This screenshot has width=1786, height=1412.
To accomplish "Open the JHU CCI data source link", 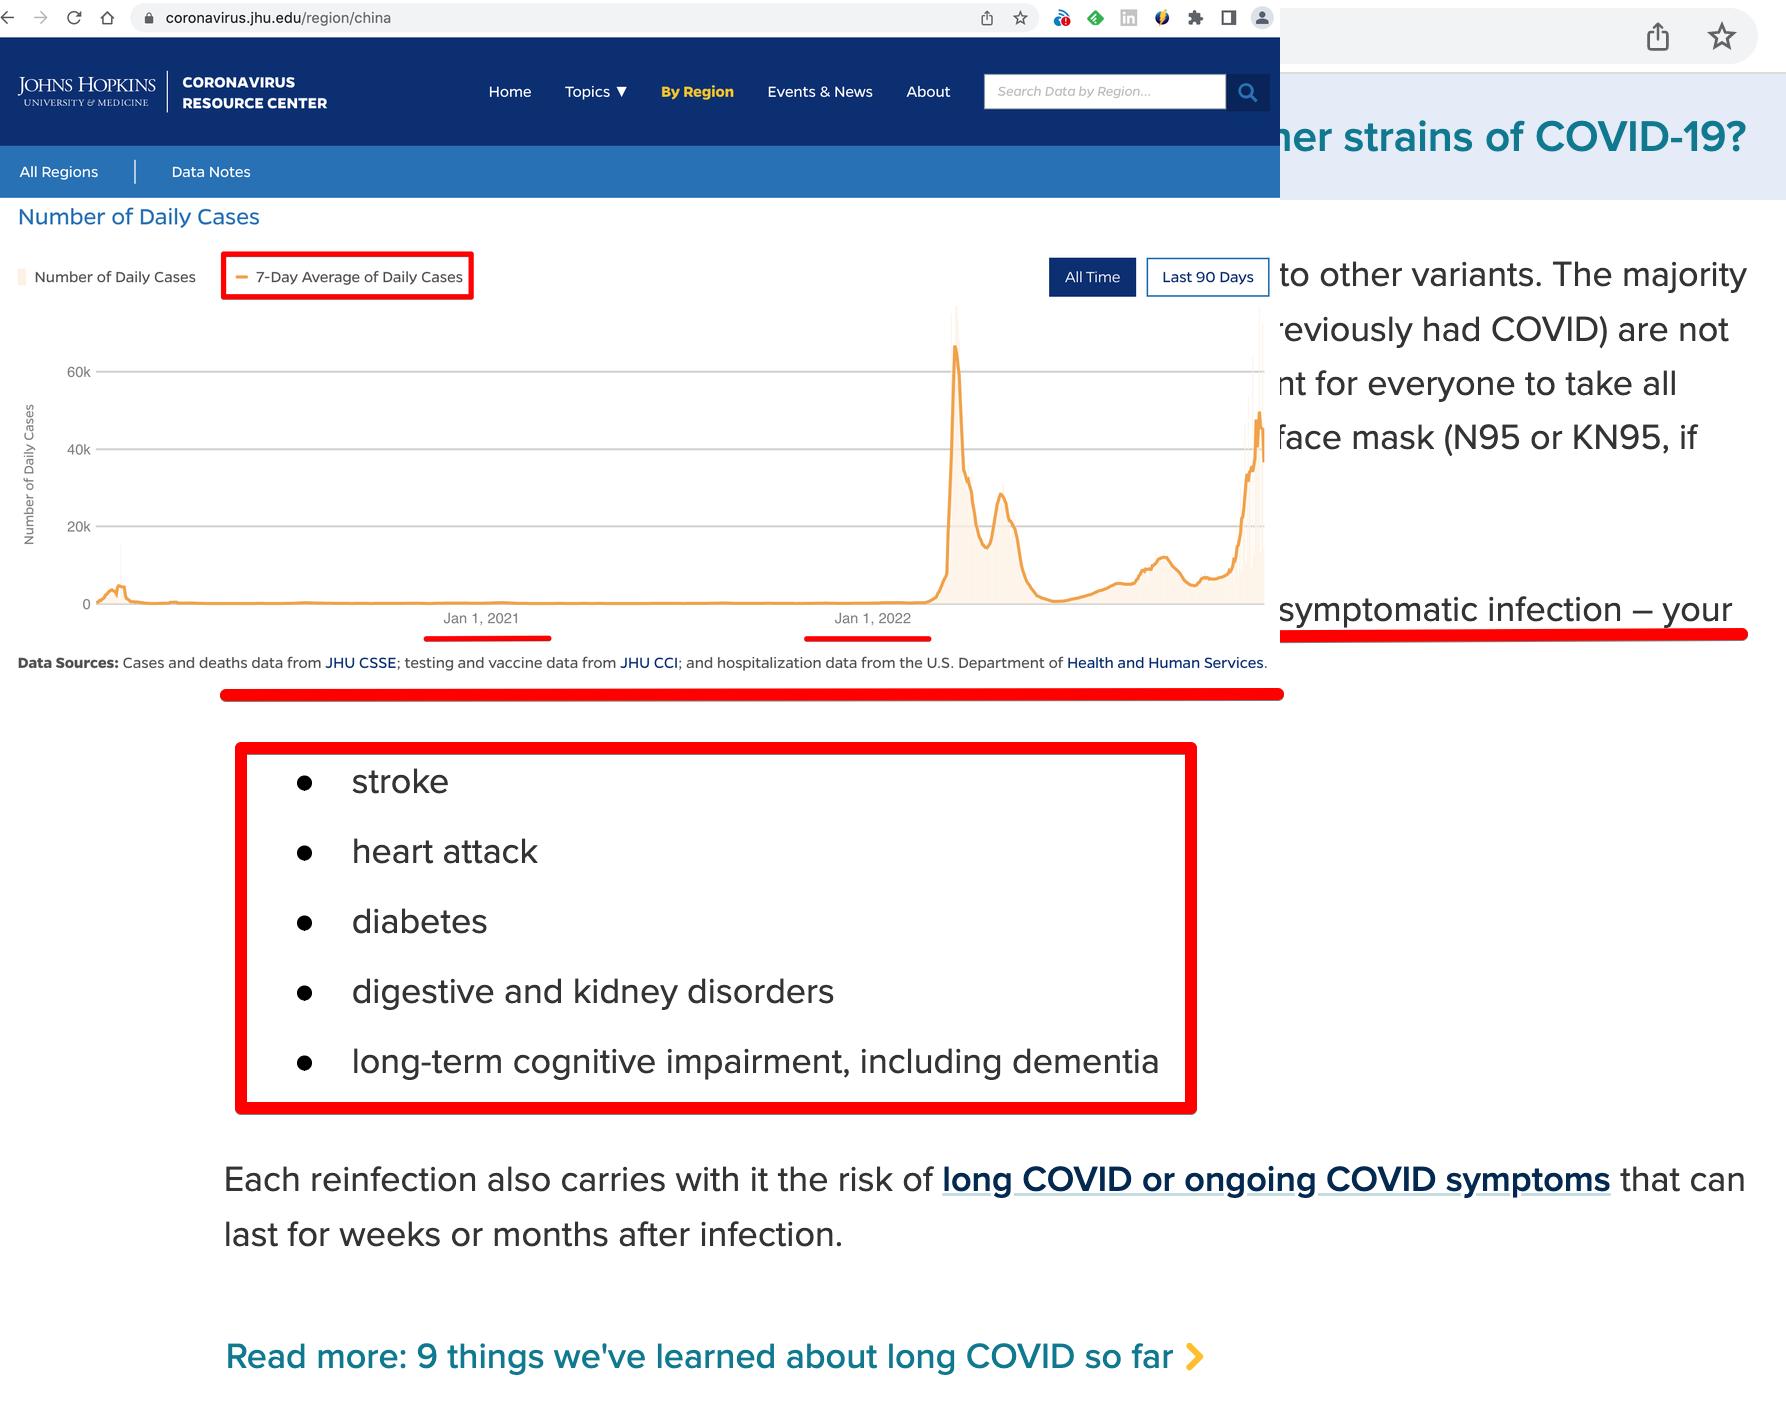I will (x=649, y=663).
